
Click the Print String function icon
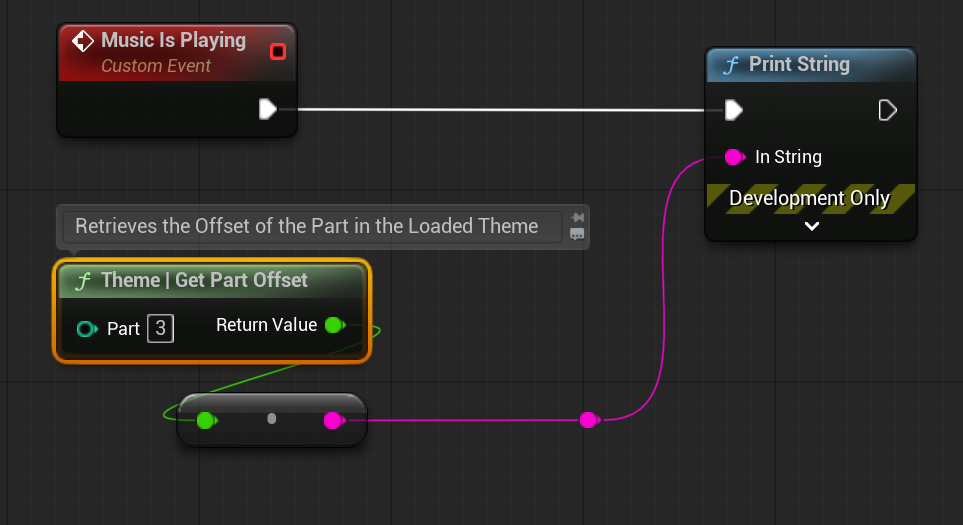730,65
